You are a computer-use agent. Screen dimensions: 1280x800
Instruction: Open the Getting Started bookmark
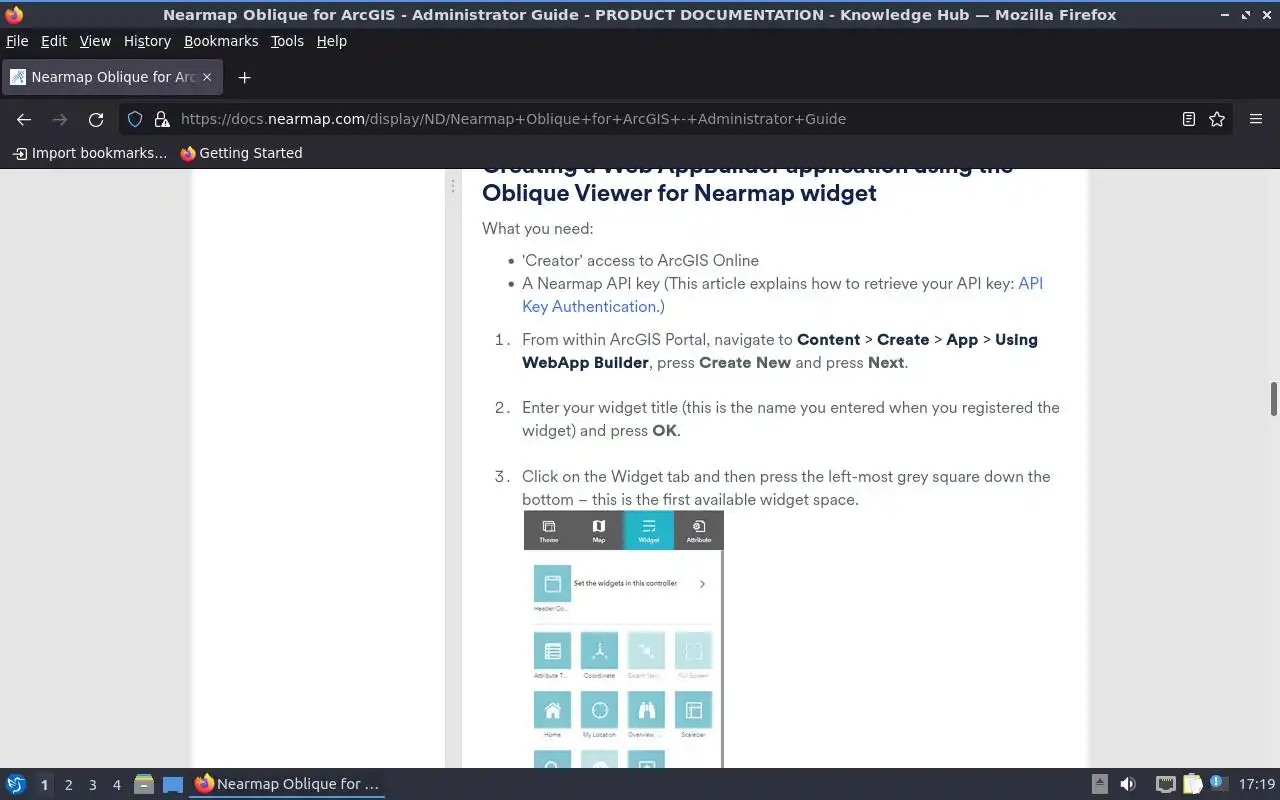(241, 153)
